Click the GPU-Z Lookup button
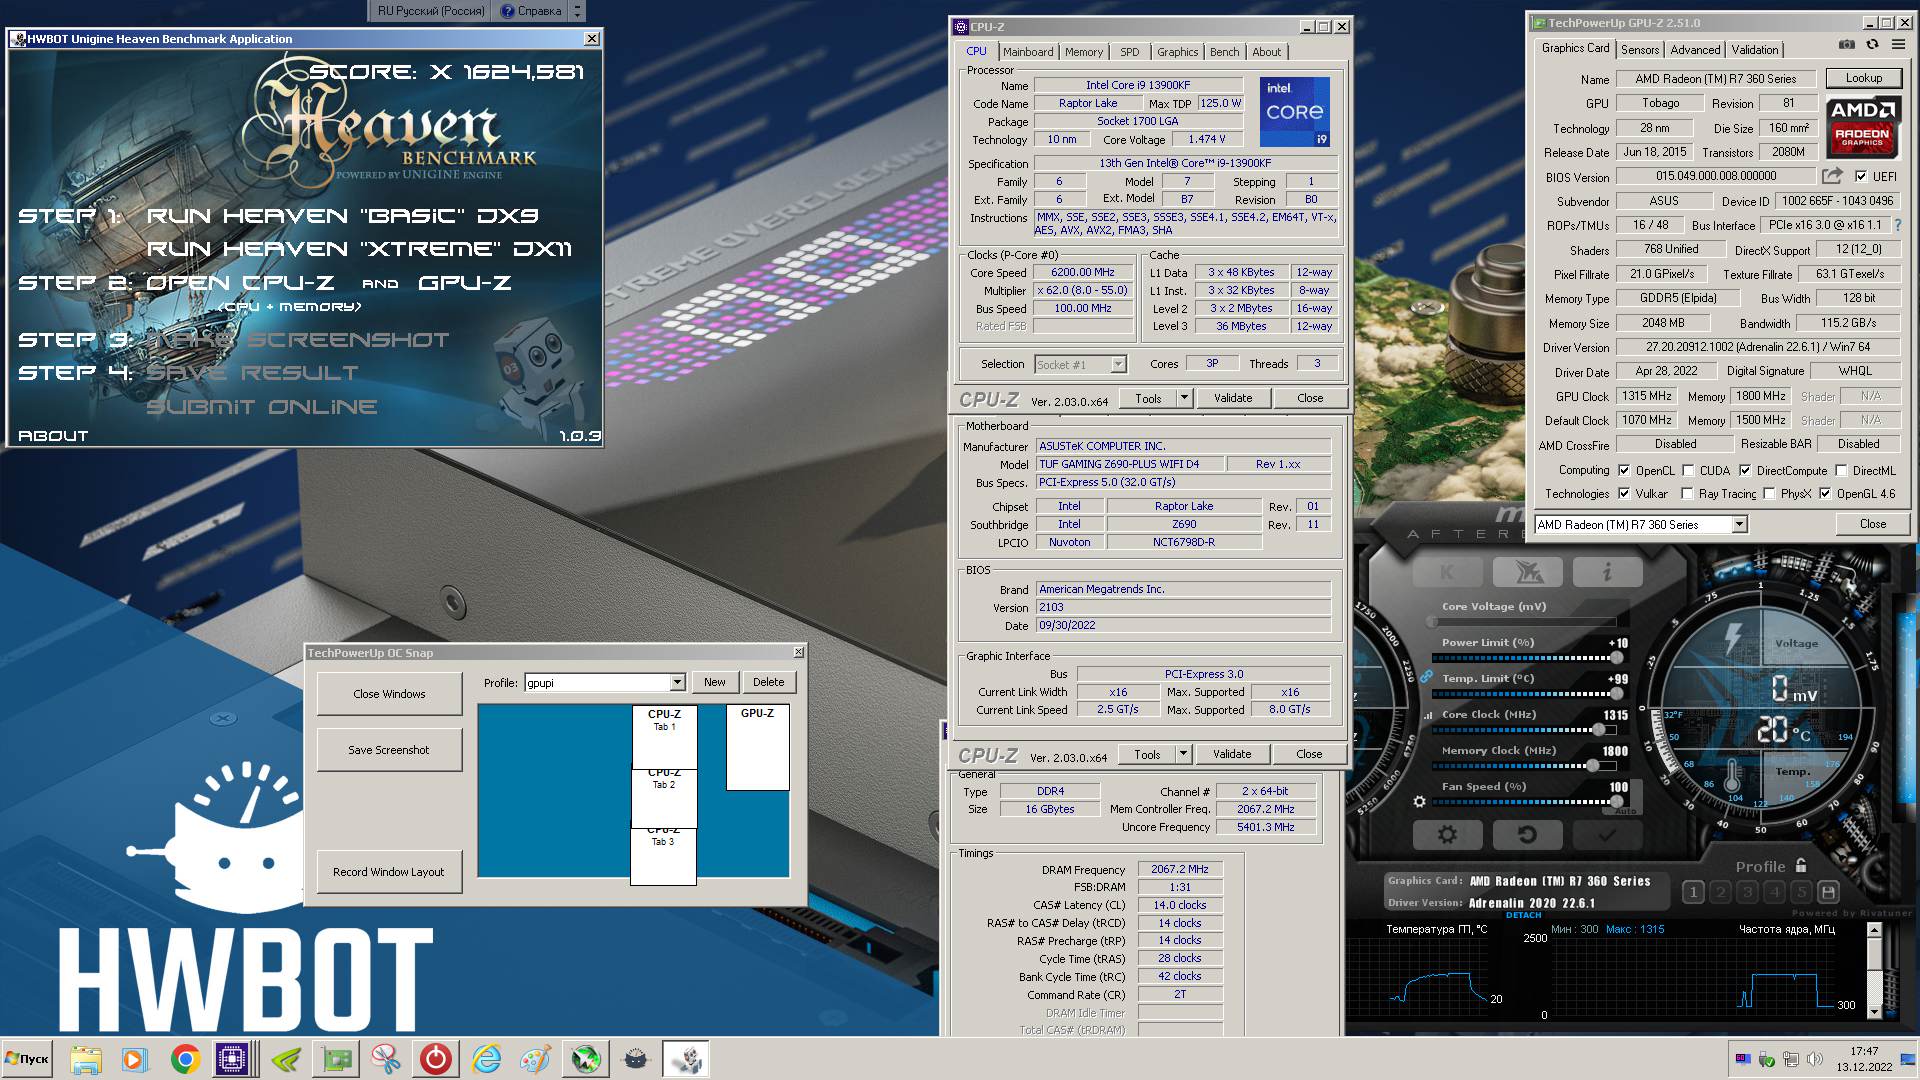The width and height of the screenshot is (1920, 1080). pos(1863,78)
